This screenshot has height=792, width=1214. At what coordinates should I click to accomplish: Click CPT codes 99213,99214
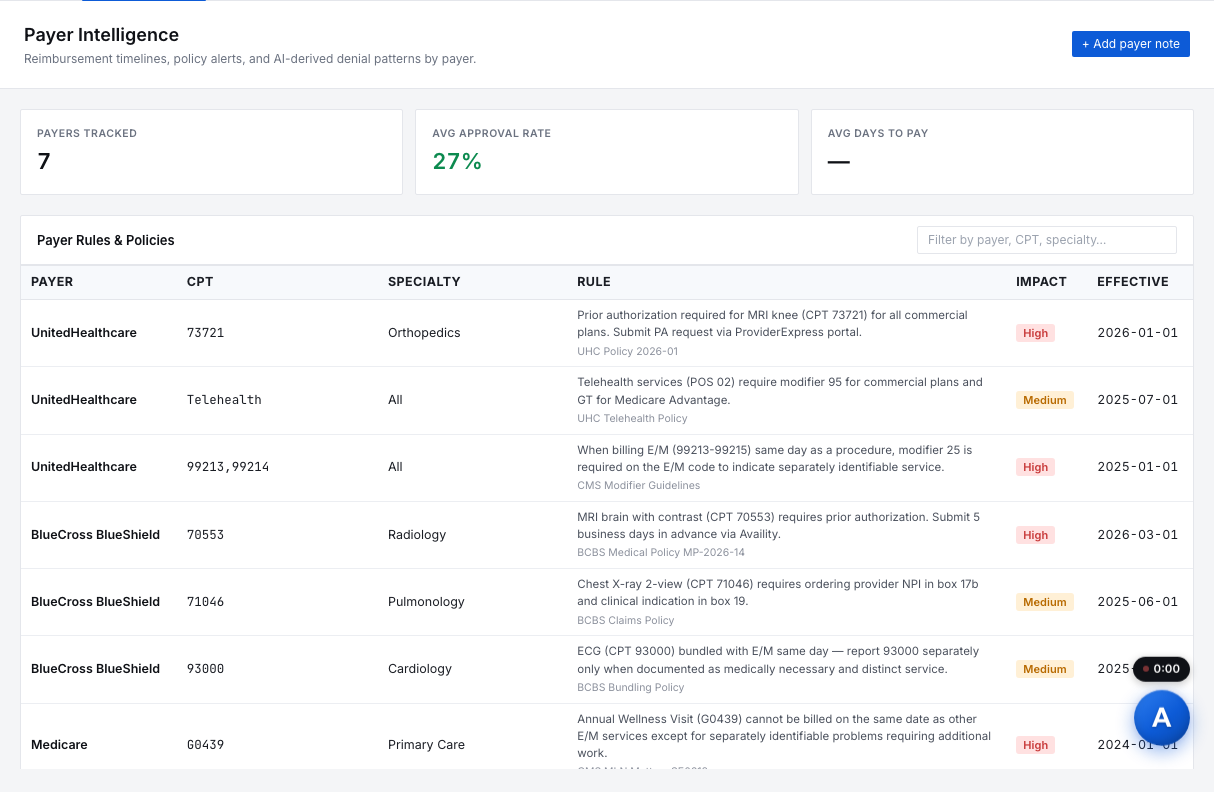coord(228,467)
